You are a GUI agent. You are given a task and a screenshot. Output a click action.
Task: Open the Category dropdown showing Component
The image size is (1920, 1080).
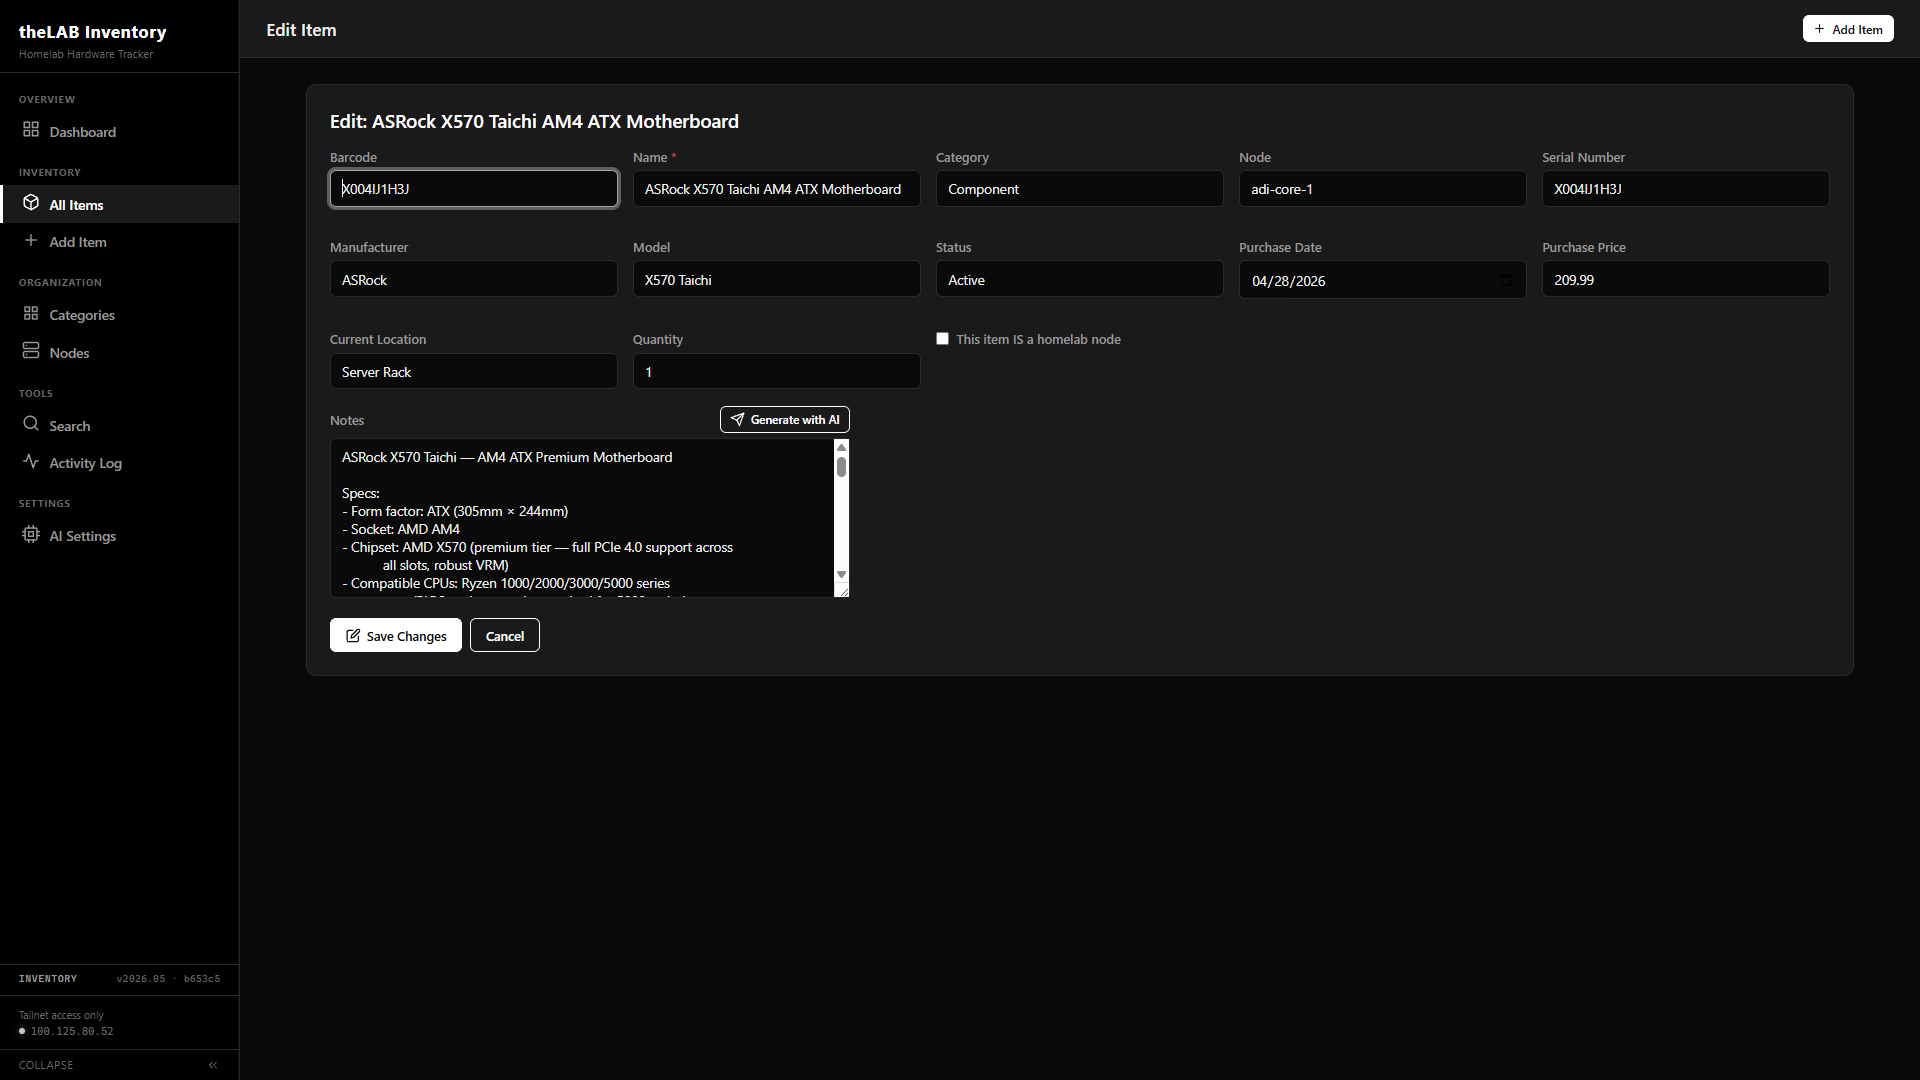pos(1079,189)
